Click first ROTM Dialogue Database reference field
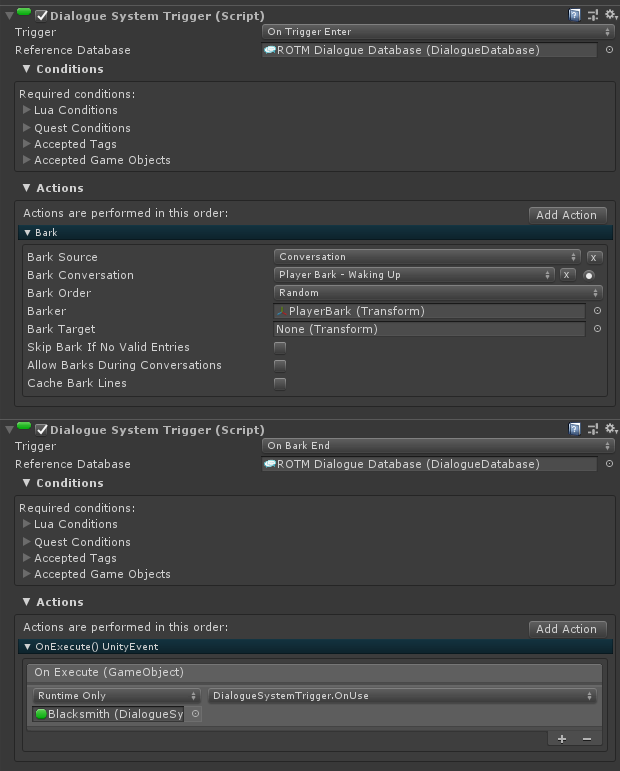This screenshot has width=620, height=771. pos(429,50)
